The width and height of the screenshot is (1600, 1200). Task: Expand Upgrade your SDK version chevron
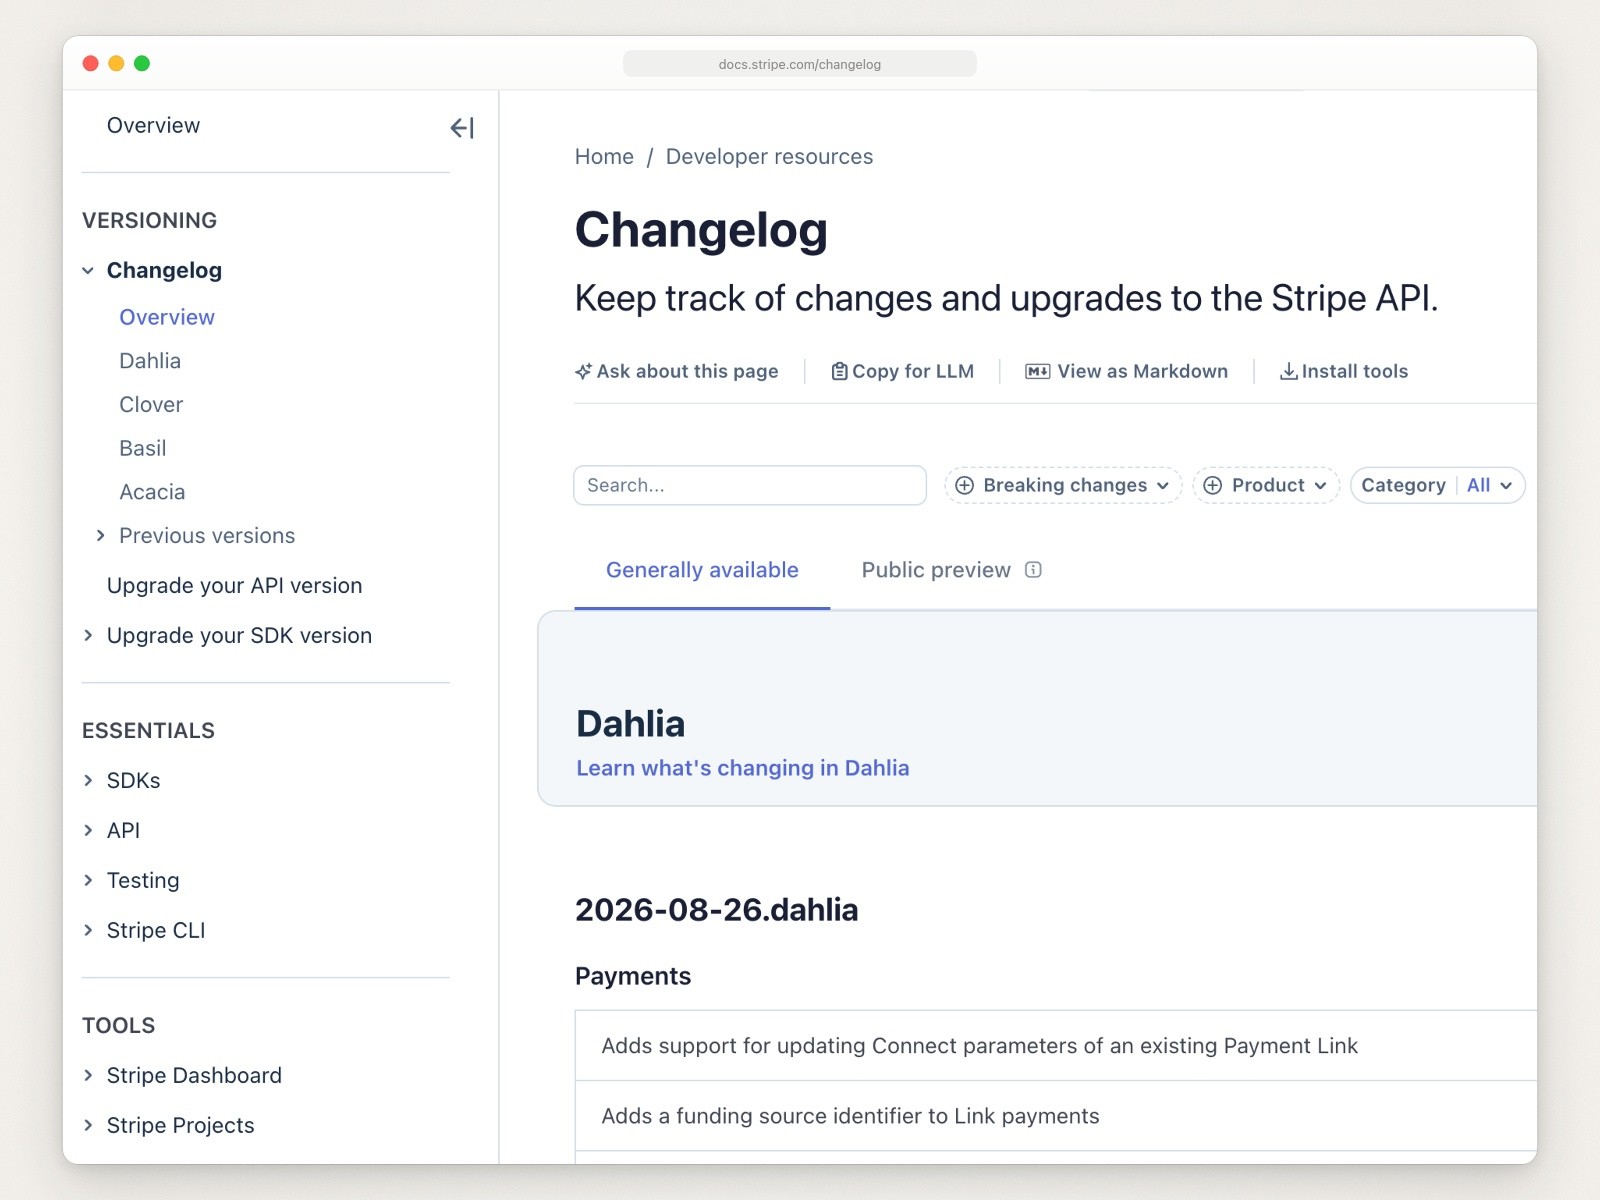(x=88, y=636)
